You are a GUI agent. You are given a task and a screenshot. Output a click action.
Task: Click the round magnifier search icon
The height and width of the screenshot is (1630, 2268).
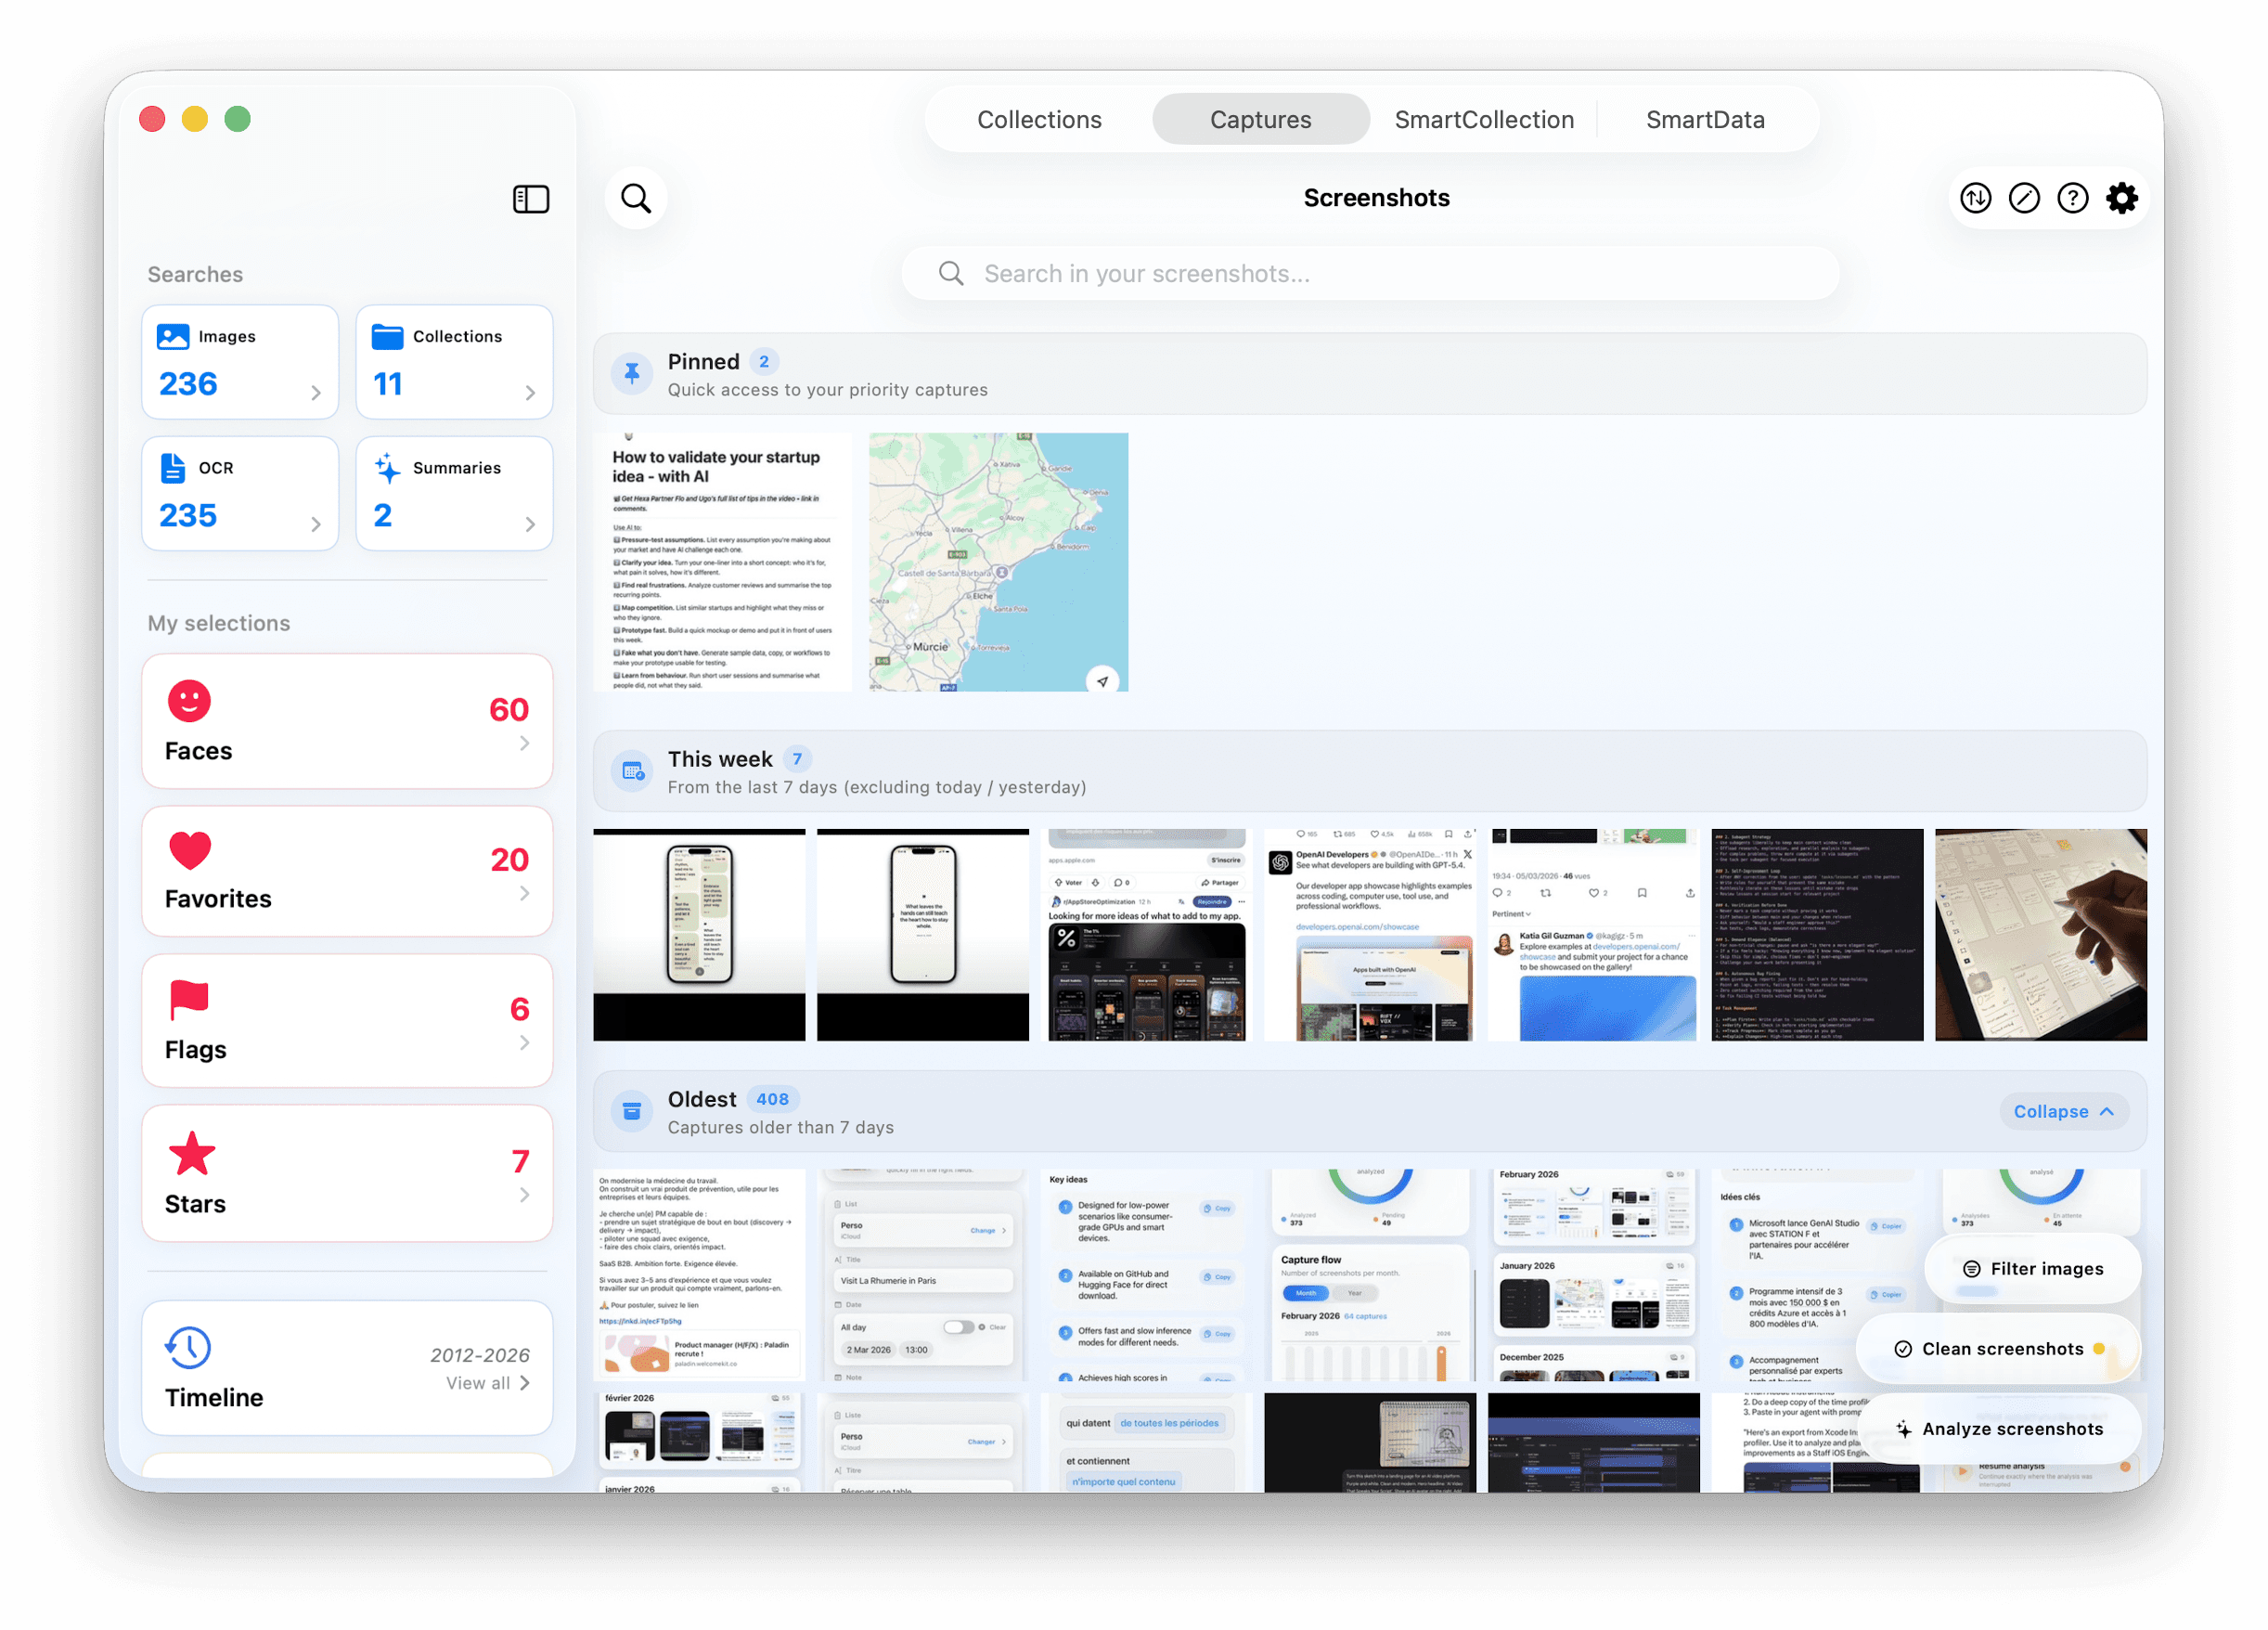point(636,199)
